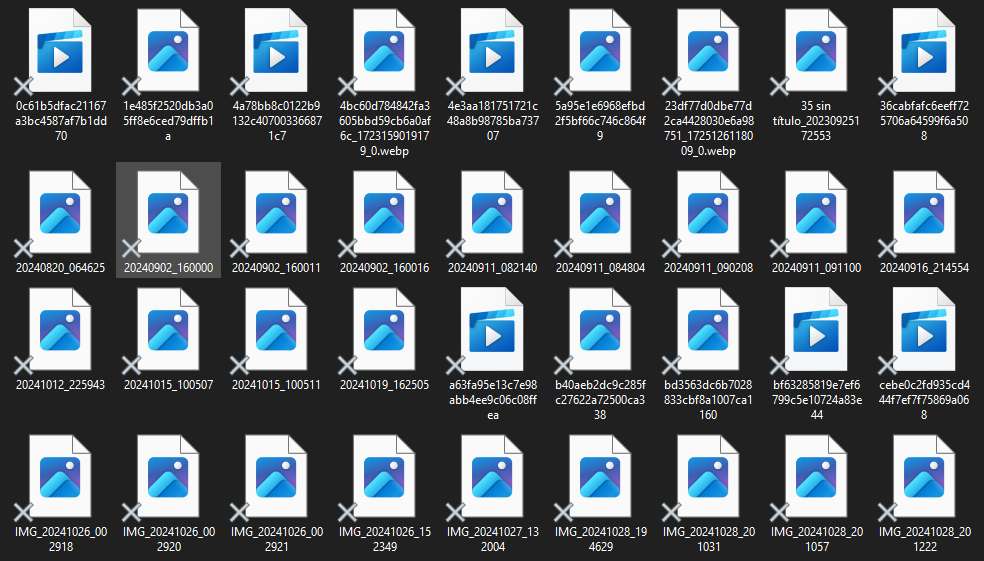Click video icon a63fa95e13c7e98abb4ee9c06c08ffea
984x561 pixels.
coord(492,329)
